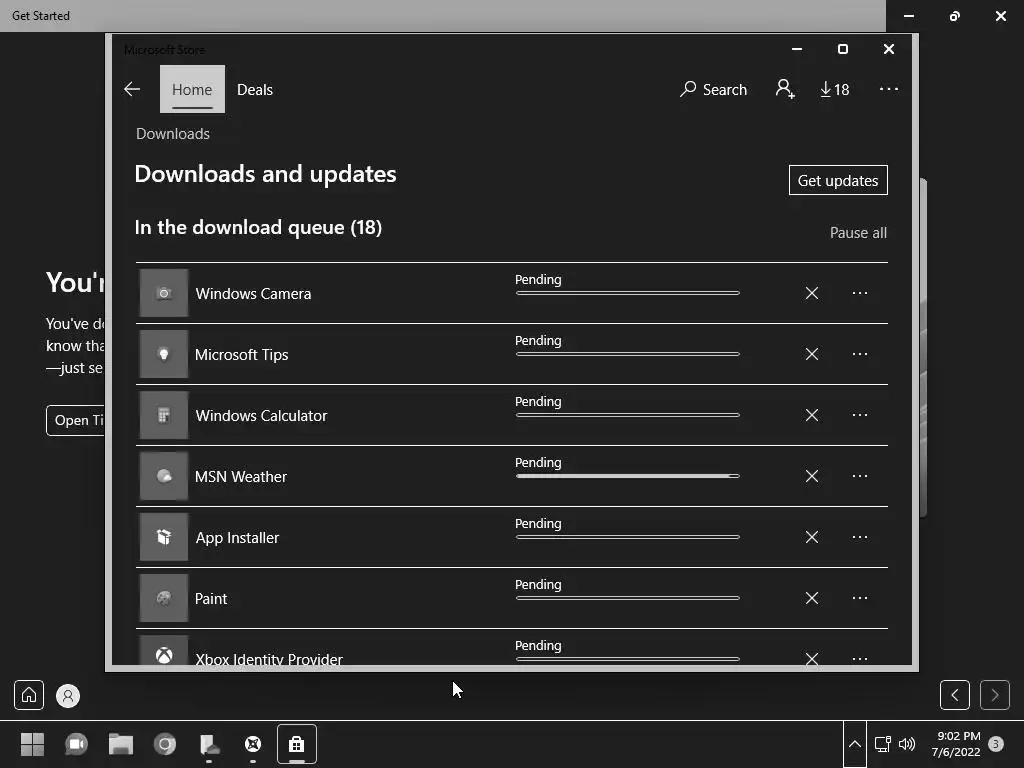Go to previous page in Get Started
The width and height of the screenshot is (1024, 768).
[955, 695]
